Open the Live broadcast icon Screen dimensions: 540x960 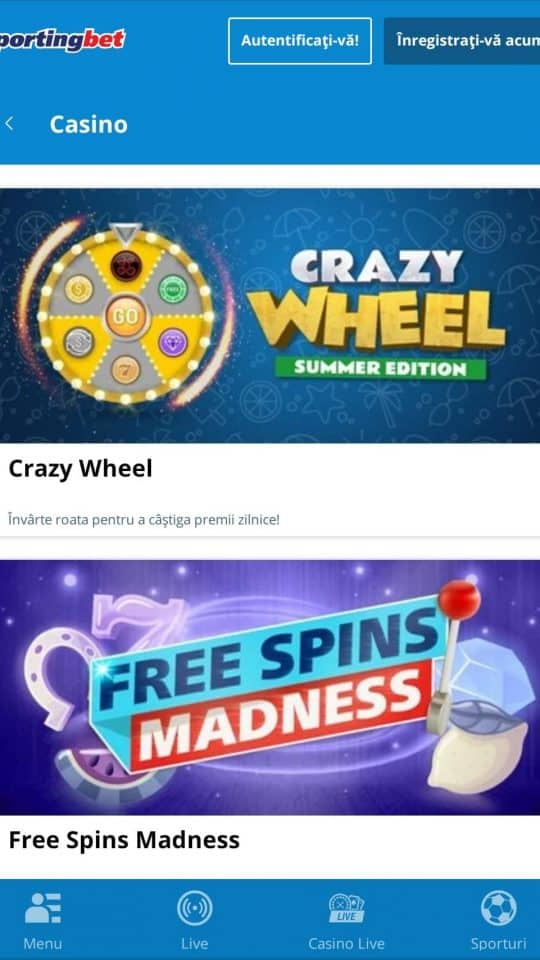[195, 908]
